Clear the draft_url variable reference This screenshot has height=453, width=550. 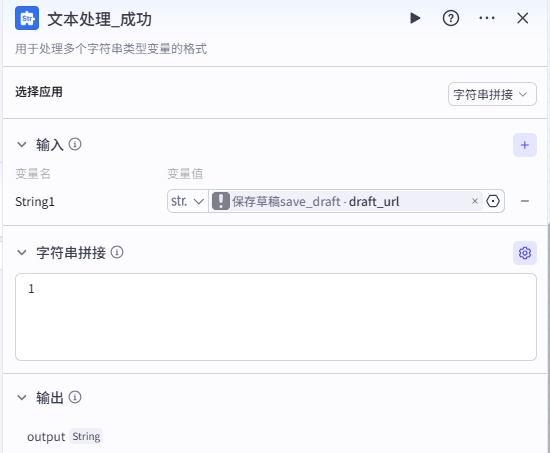(x=475, y=201)
